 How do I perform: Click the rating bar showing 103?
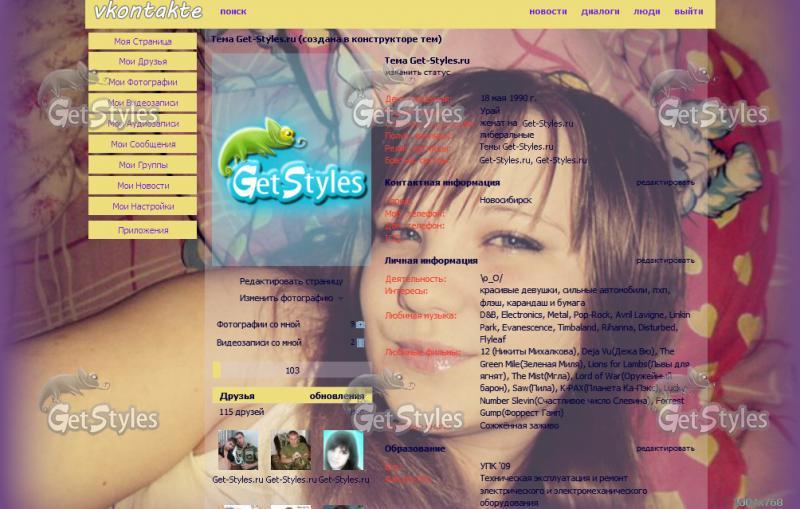coord(291,370)
